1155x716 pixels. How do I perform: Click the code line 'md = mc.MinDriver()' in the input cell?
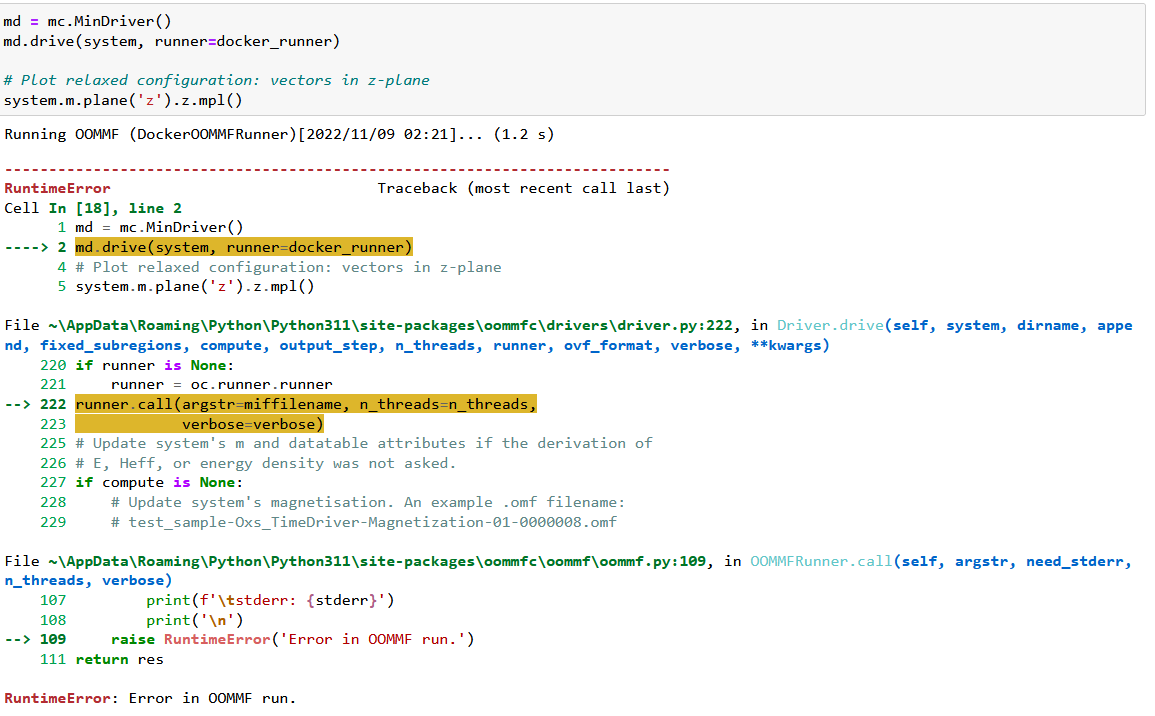87,21
